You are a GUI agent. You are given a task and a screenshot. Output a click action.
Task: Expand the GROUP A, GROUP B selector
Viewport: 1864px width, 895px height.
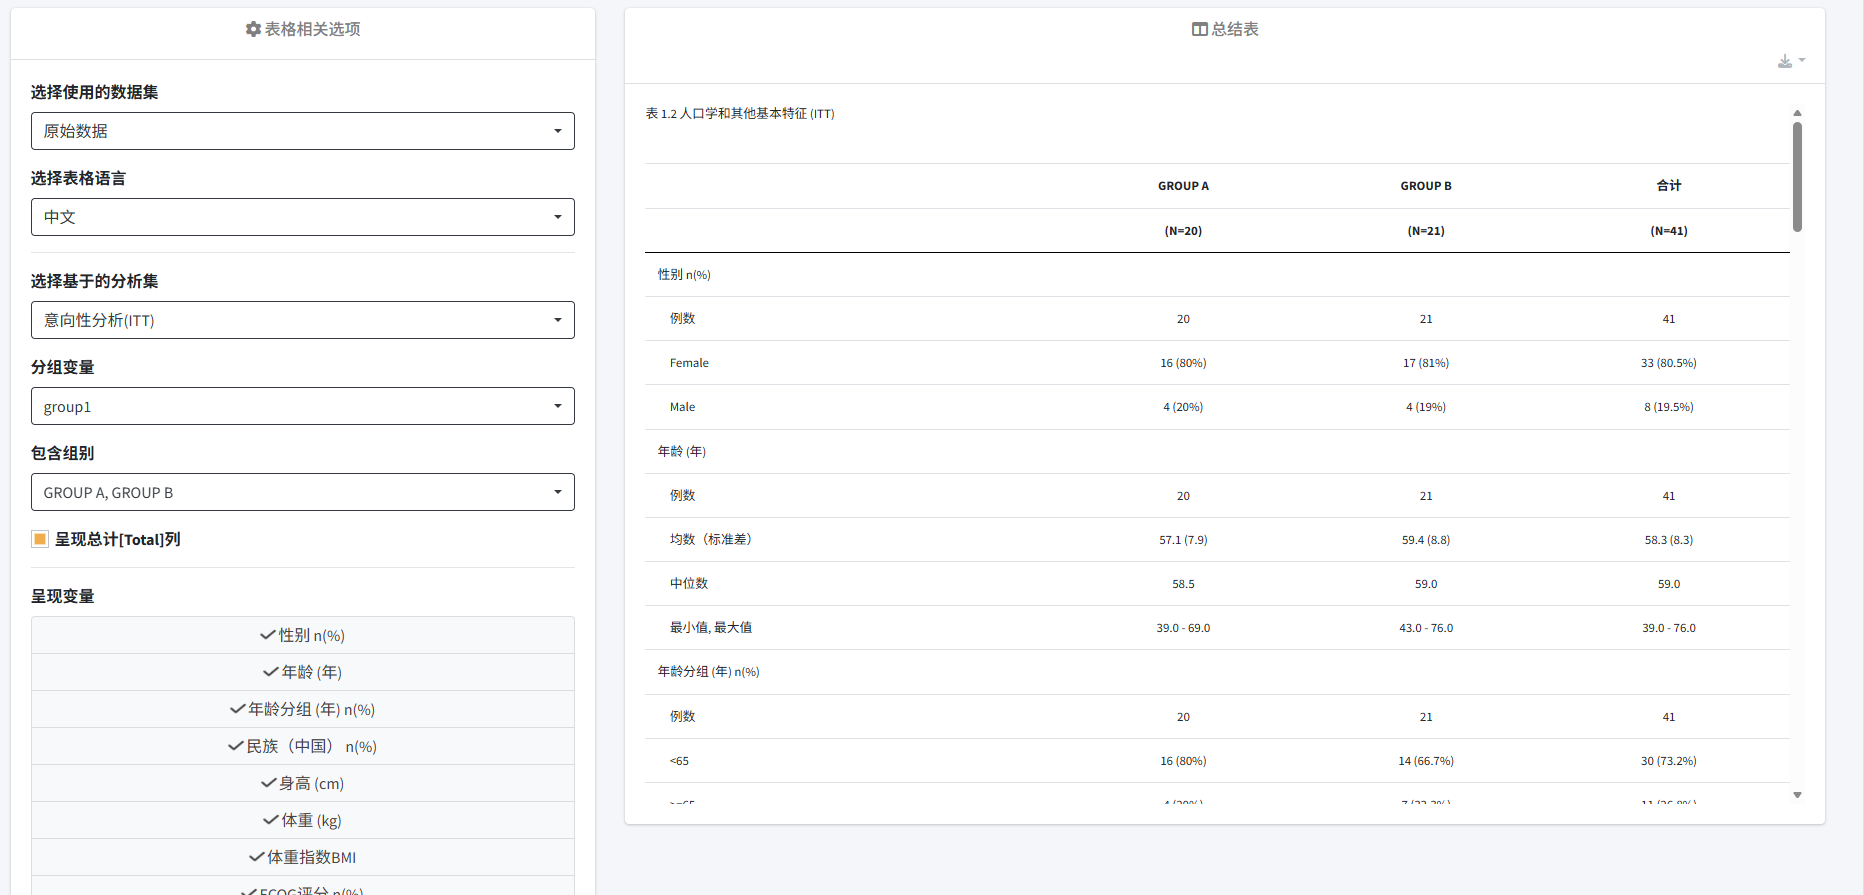(x=302, y=492)
